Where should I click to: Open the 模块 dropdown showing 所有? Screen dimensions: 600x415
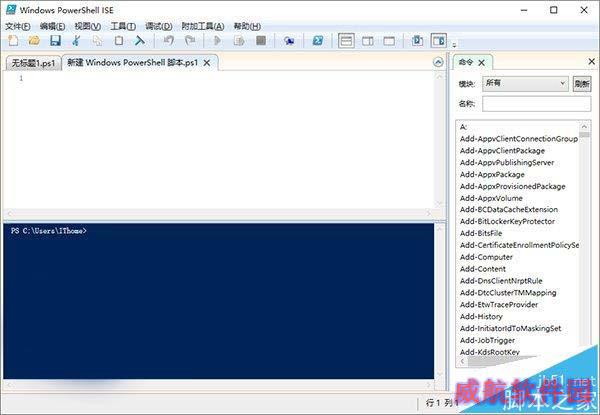[x=525, y=83]
